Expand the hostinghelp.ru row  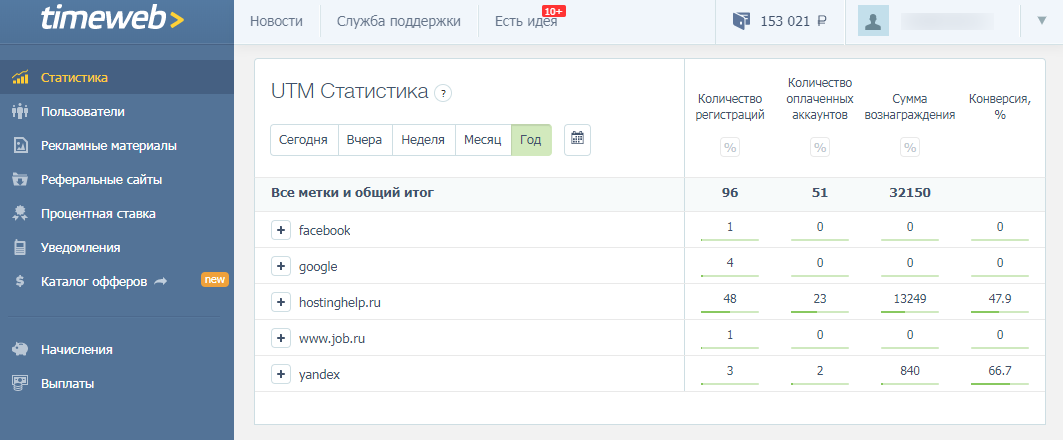point(280,302)
